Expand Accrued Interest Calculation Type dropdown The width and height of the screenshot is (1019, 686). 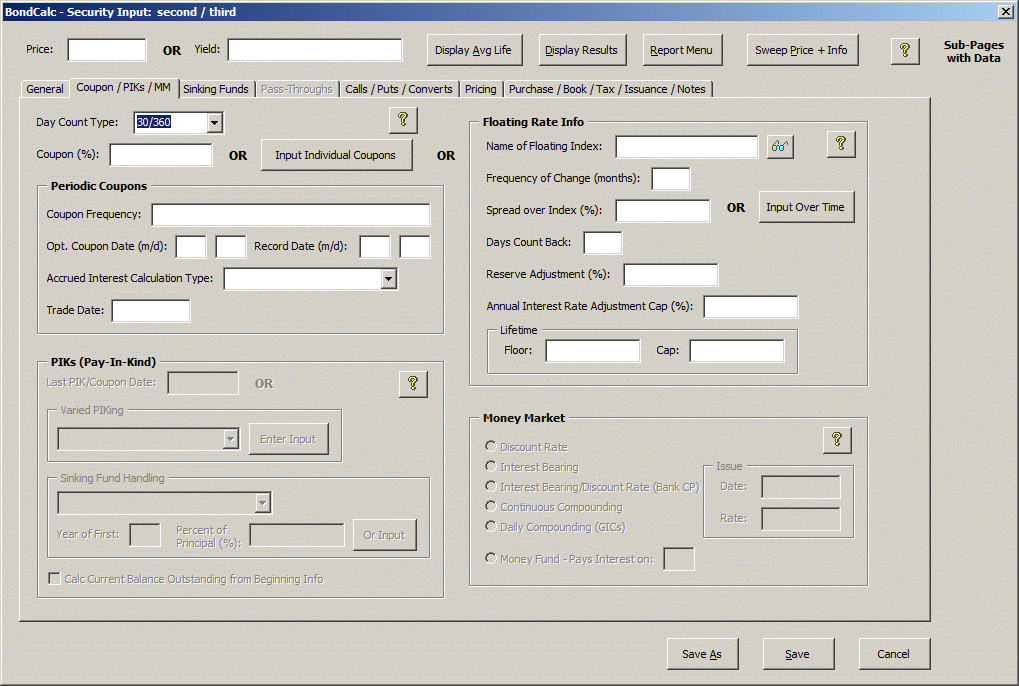(x=389, y=279)
